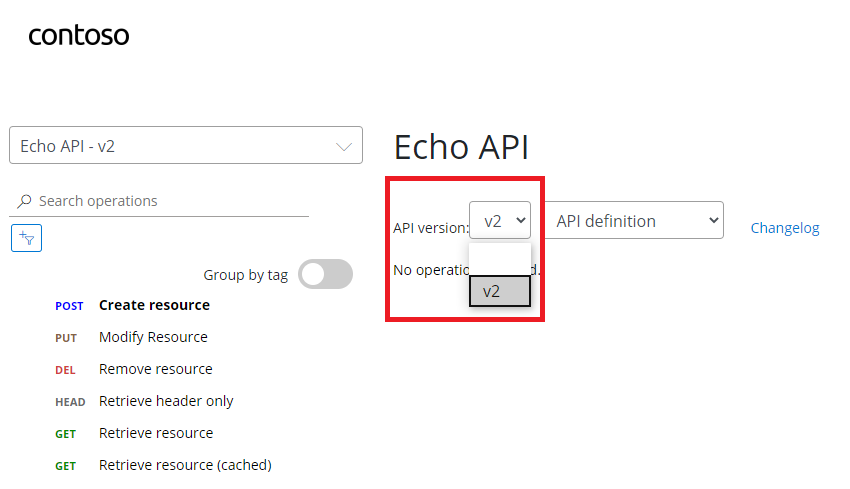Select the HEAD Retrieve header only operation
Viewport: 850px width, 489px height.
coord(144,401)
